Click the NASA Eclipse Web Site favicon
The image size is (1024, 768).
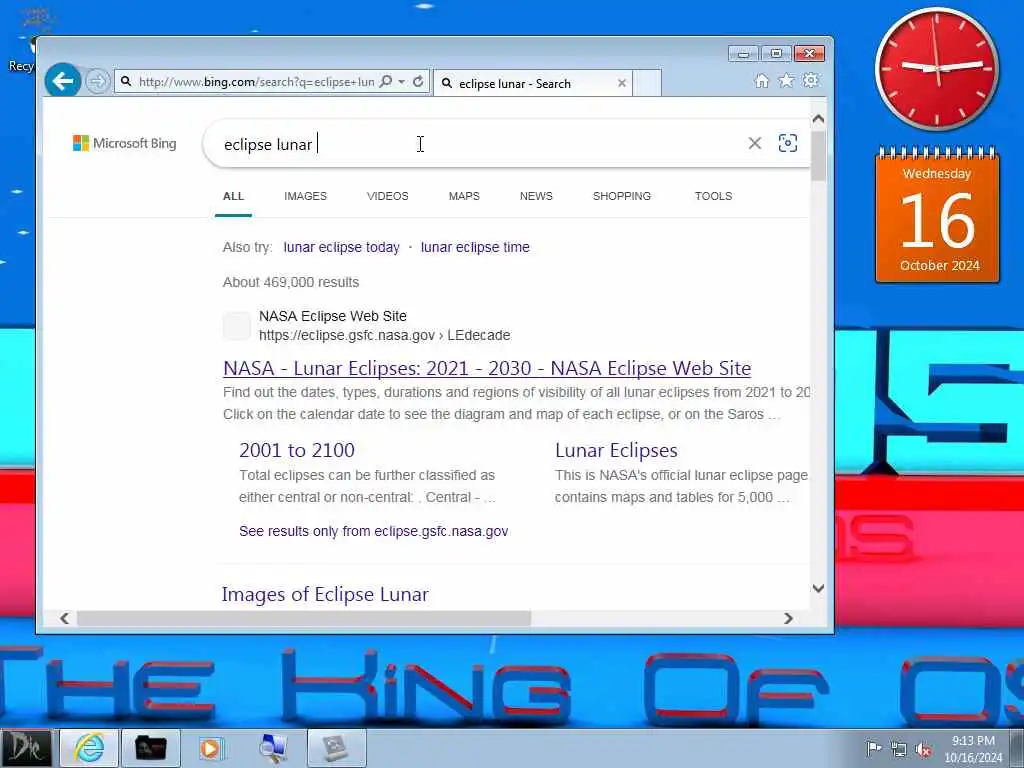(236, 325)
